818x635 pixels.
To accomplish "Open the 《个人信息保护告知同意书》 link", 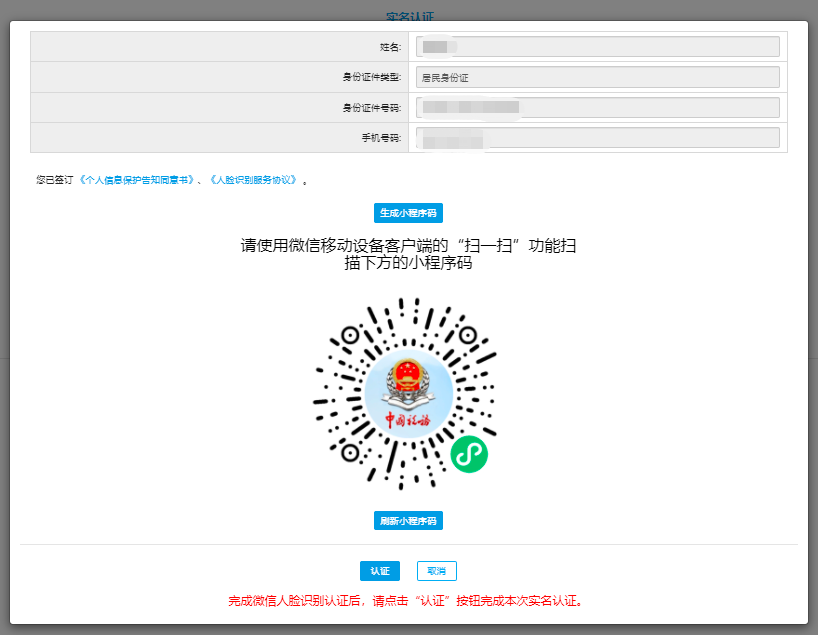I will coord(137,180).
